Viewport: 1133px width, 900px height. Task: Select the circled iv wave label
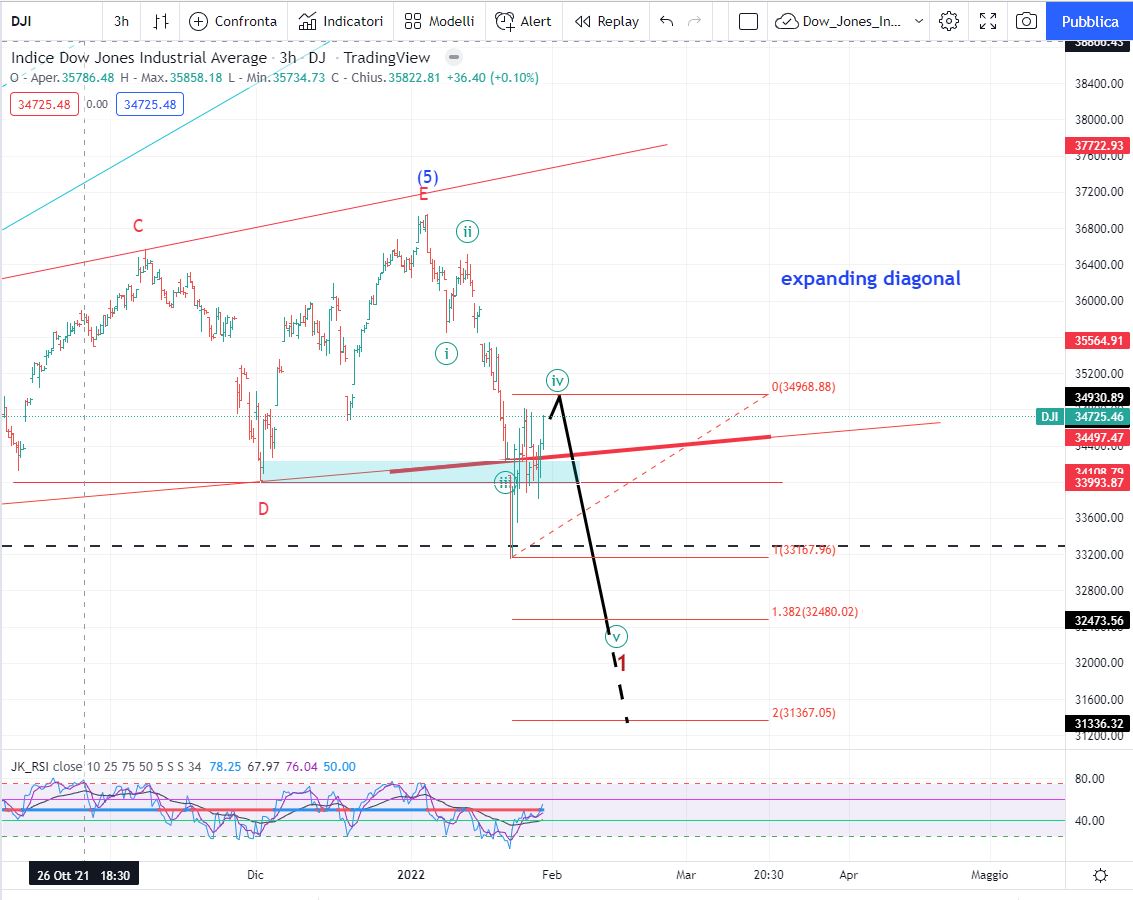coord(557,381)
